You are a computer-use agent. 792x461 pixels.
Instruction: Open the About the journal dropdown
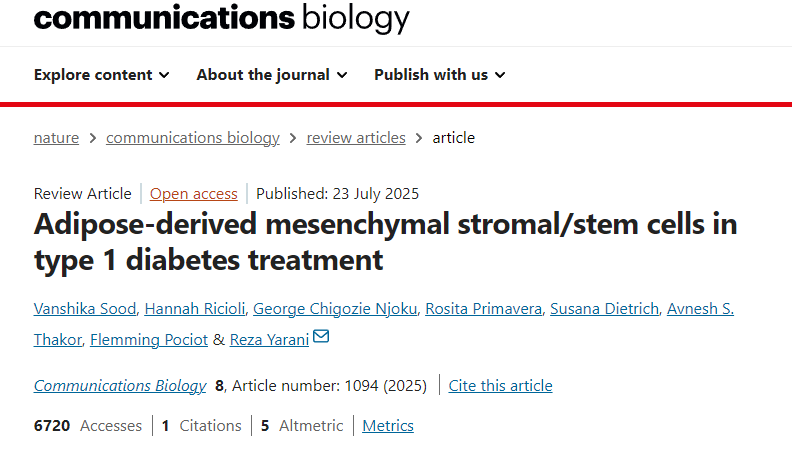coord(272,75)
